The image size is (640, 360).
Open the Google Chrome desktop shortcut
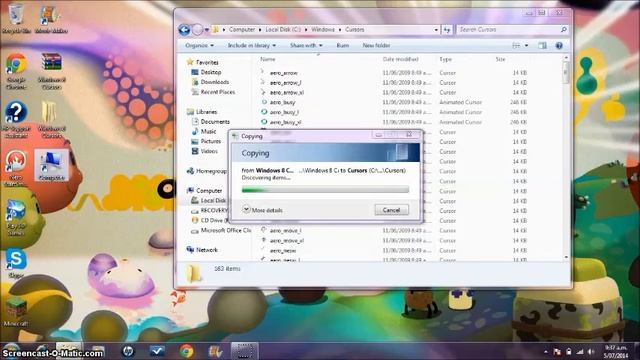16,70
